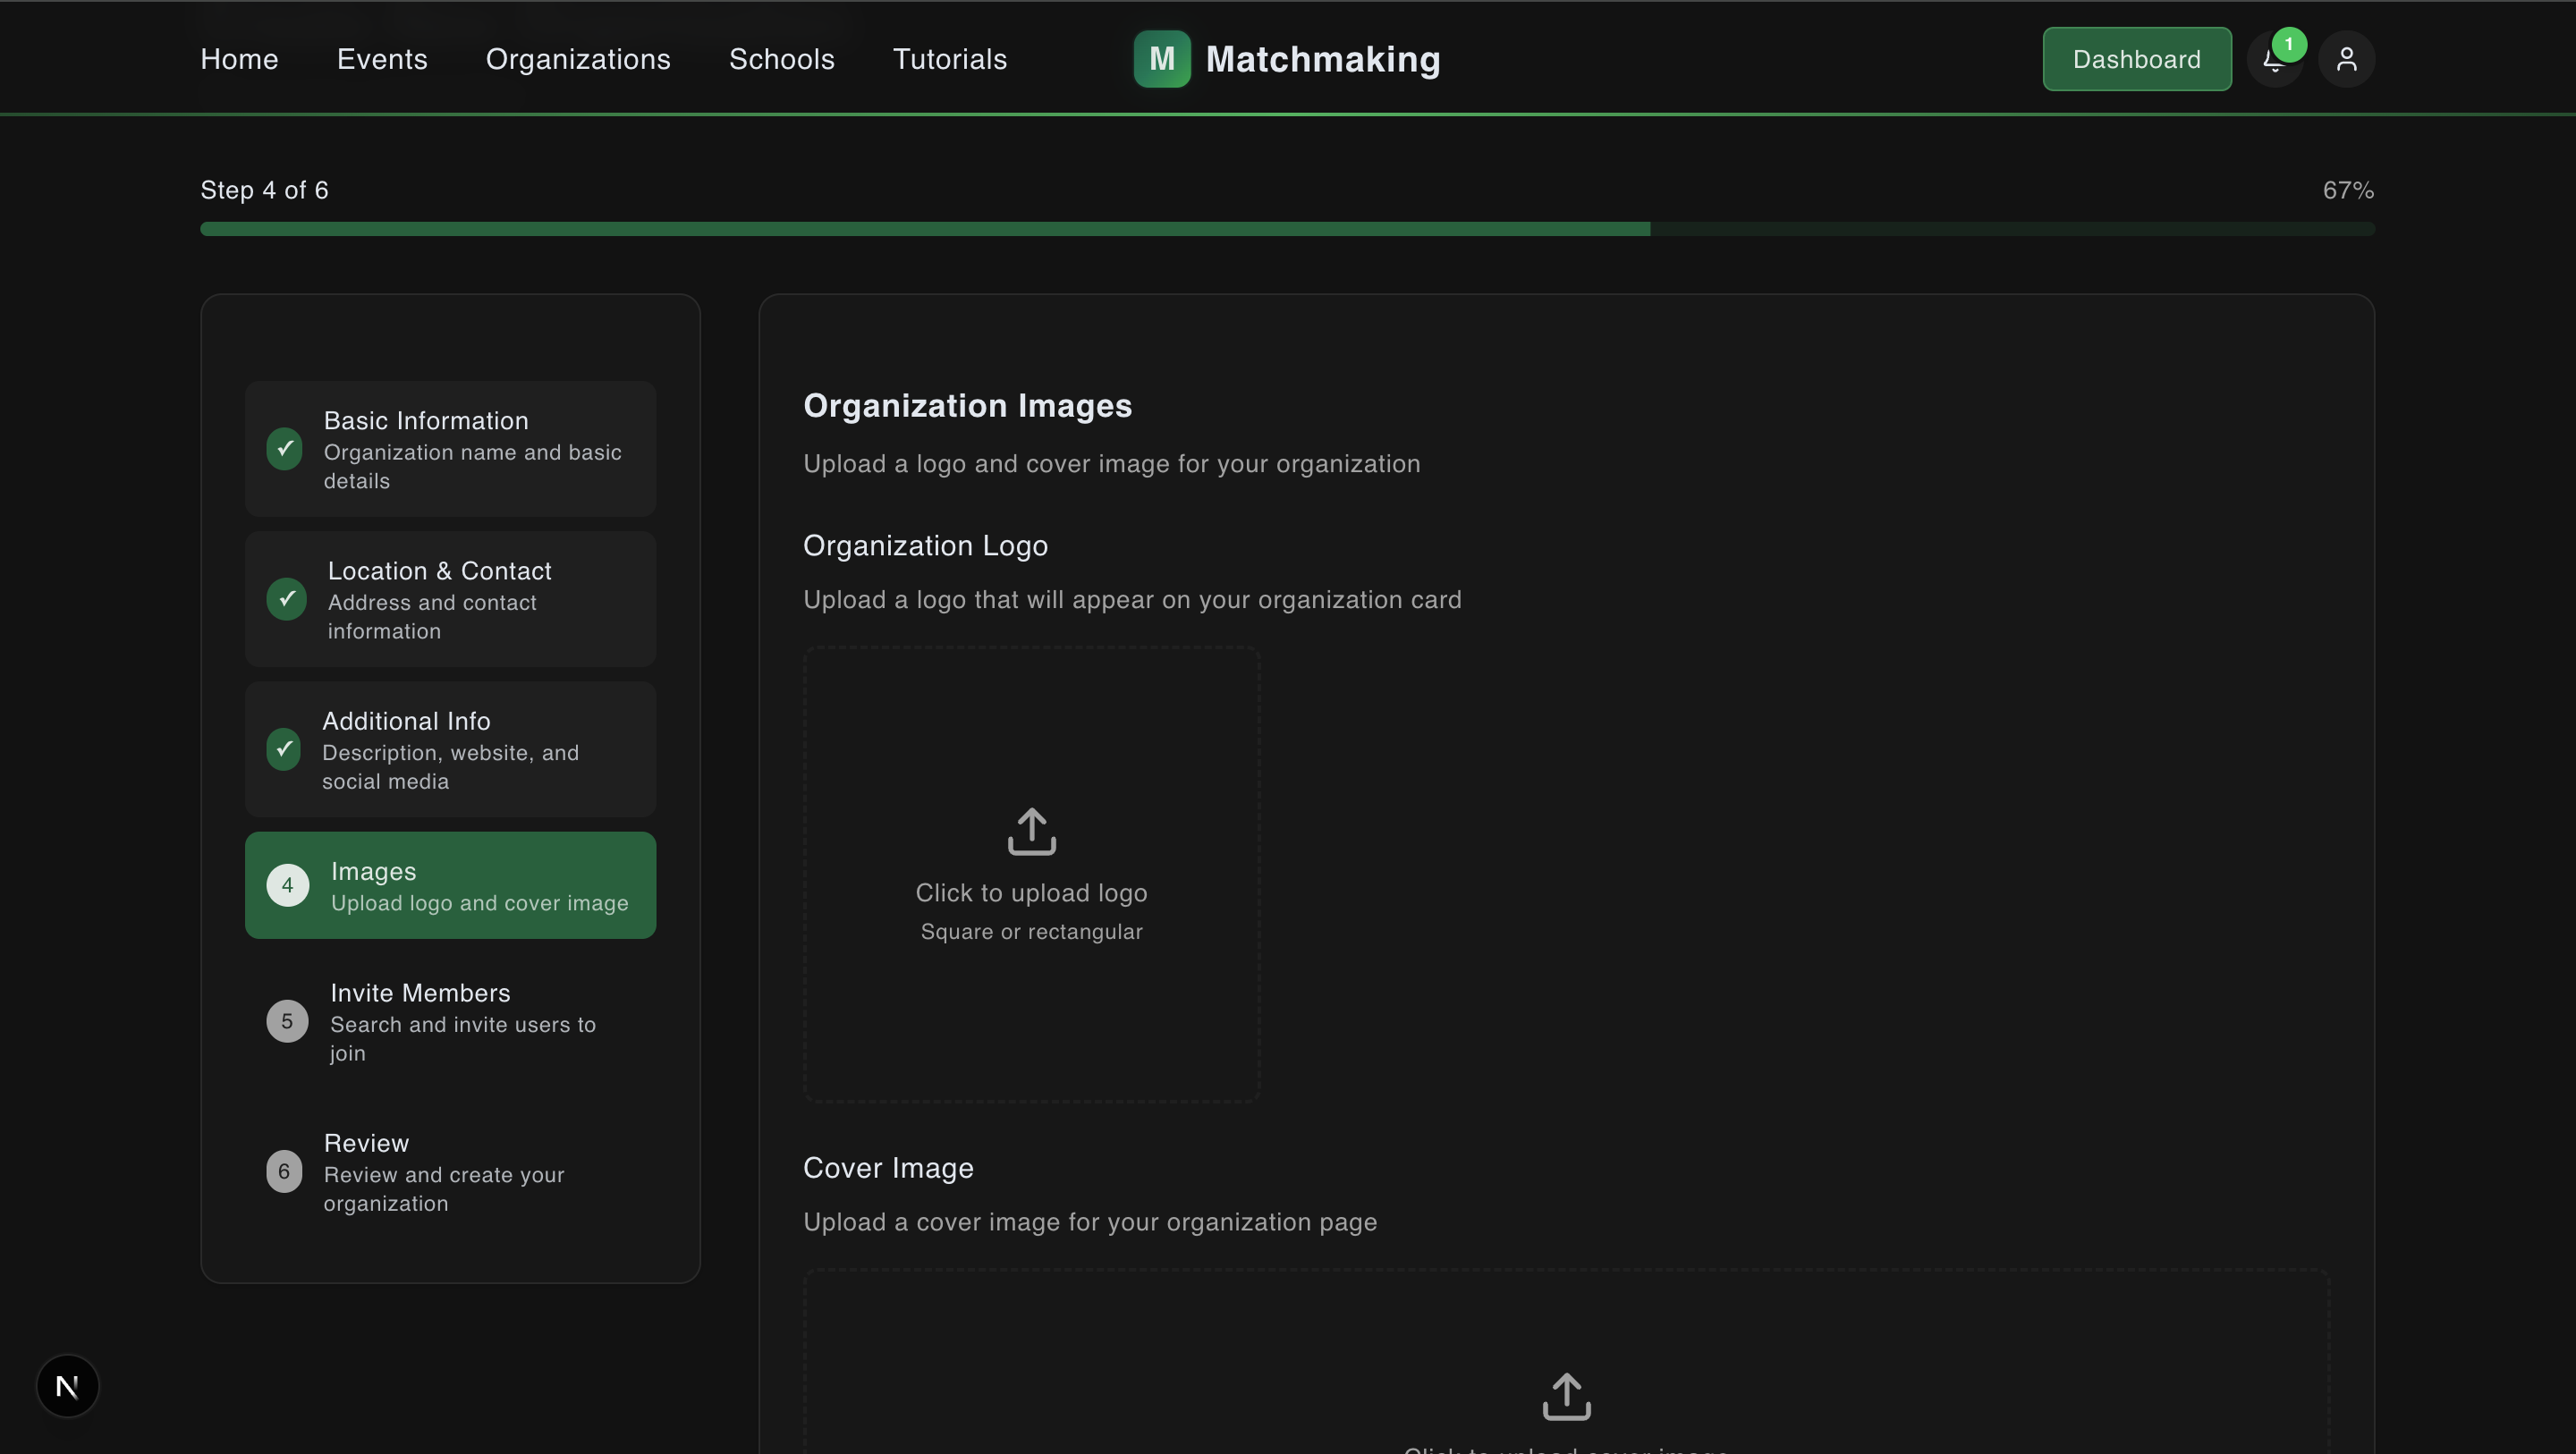The image size is (2576, 1454).
Task: Click the 'Organization Logo' heading
Action: click(925, 545)
